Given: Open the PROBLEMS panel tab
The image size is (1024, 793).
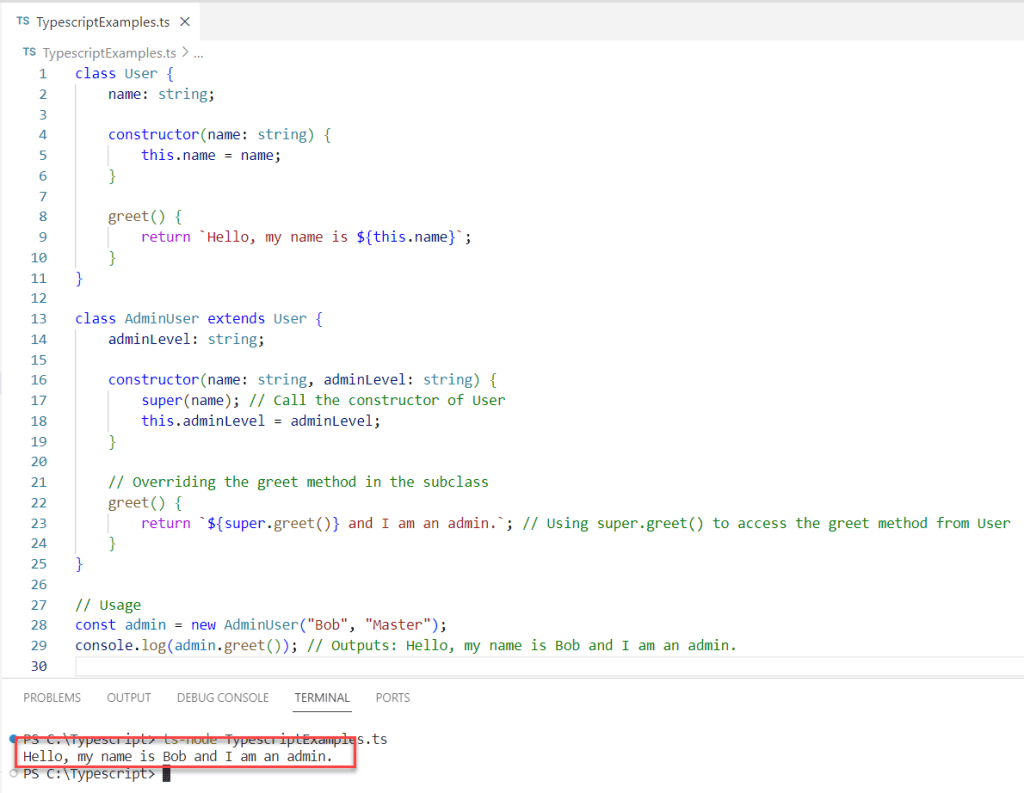Looking at the screenshot, I should (x=52, y=698).
